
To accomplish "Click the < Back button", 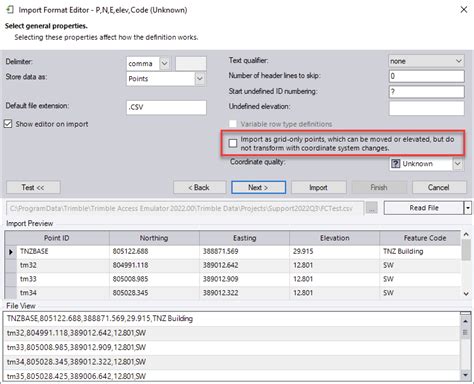I will (x=199, y=187).
